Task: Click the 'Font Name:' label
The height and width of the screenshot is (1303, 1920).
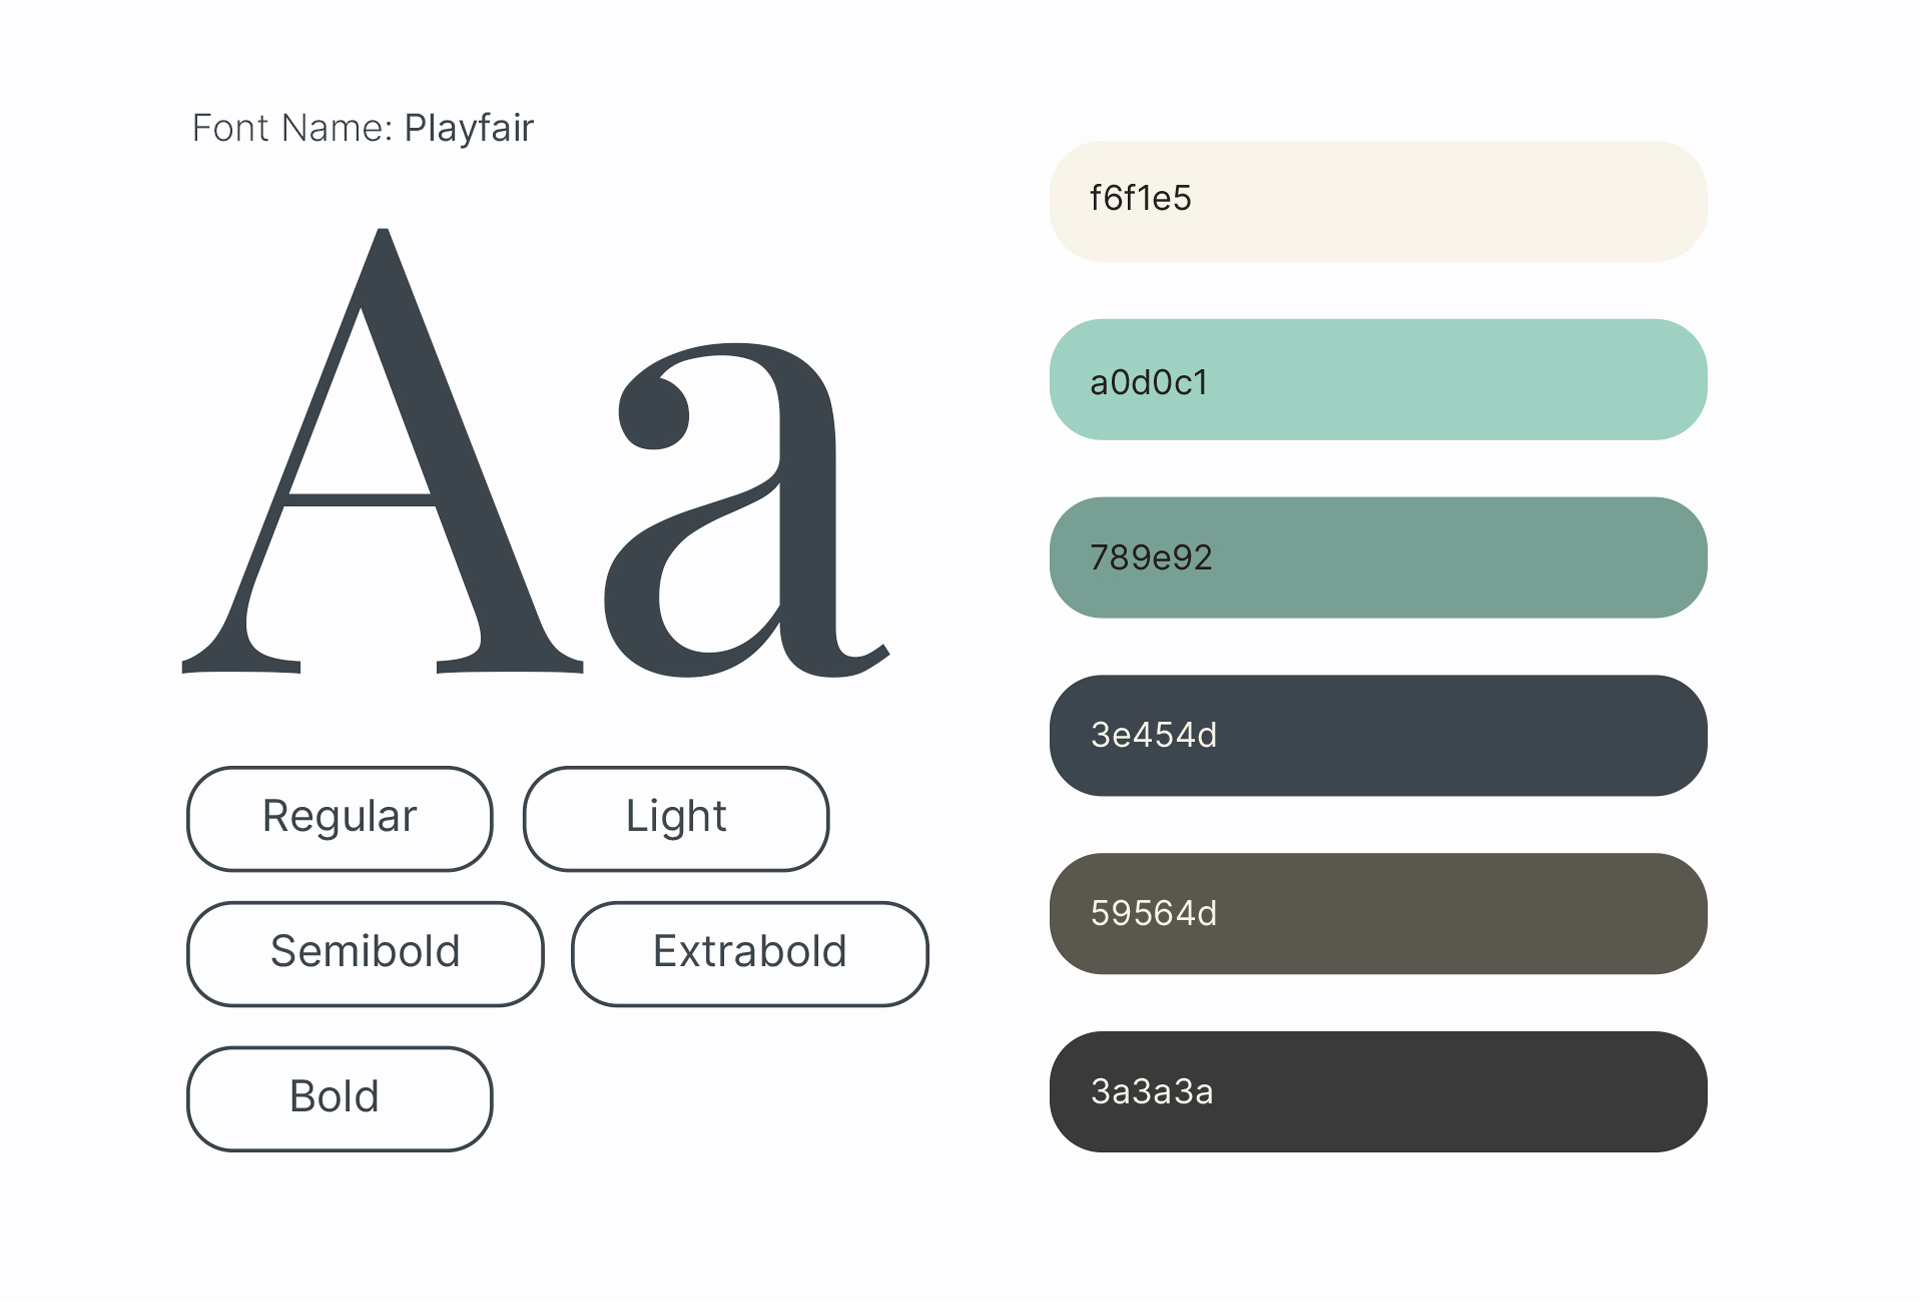Action: [292, 129]
